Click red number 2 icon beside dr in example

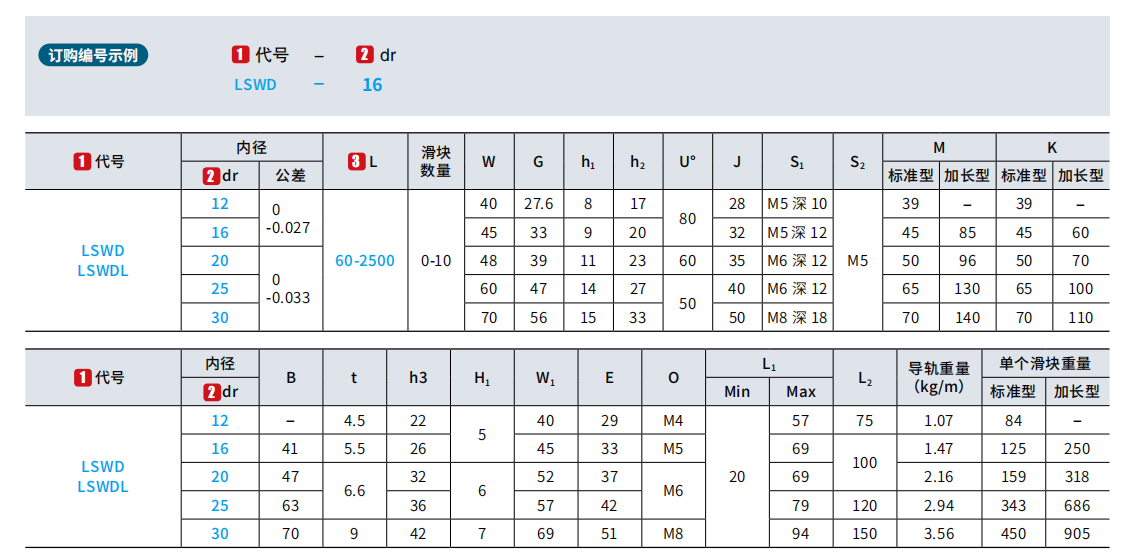click(364, 55)
